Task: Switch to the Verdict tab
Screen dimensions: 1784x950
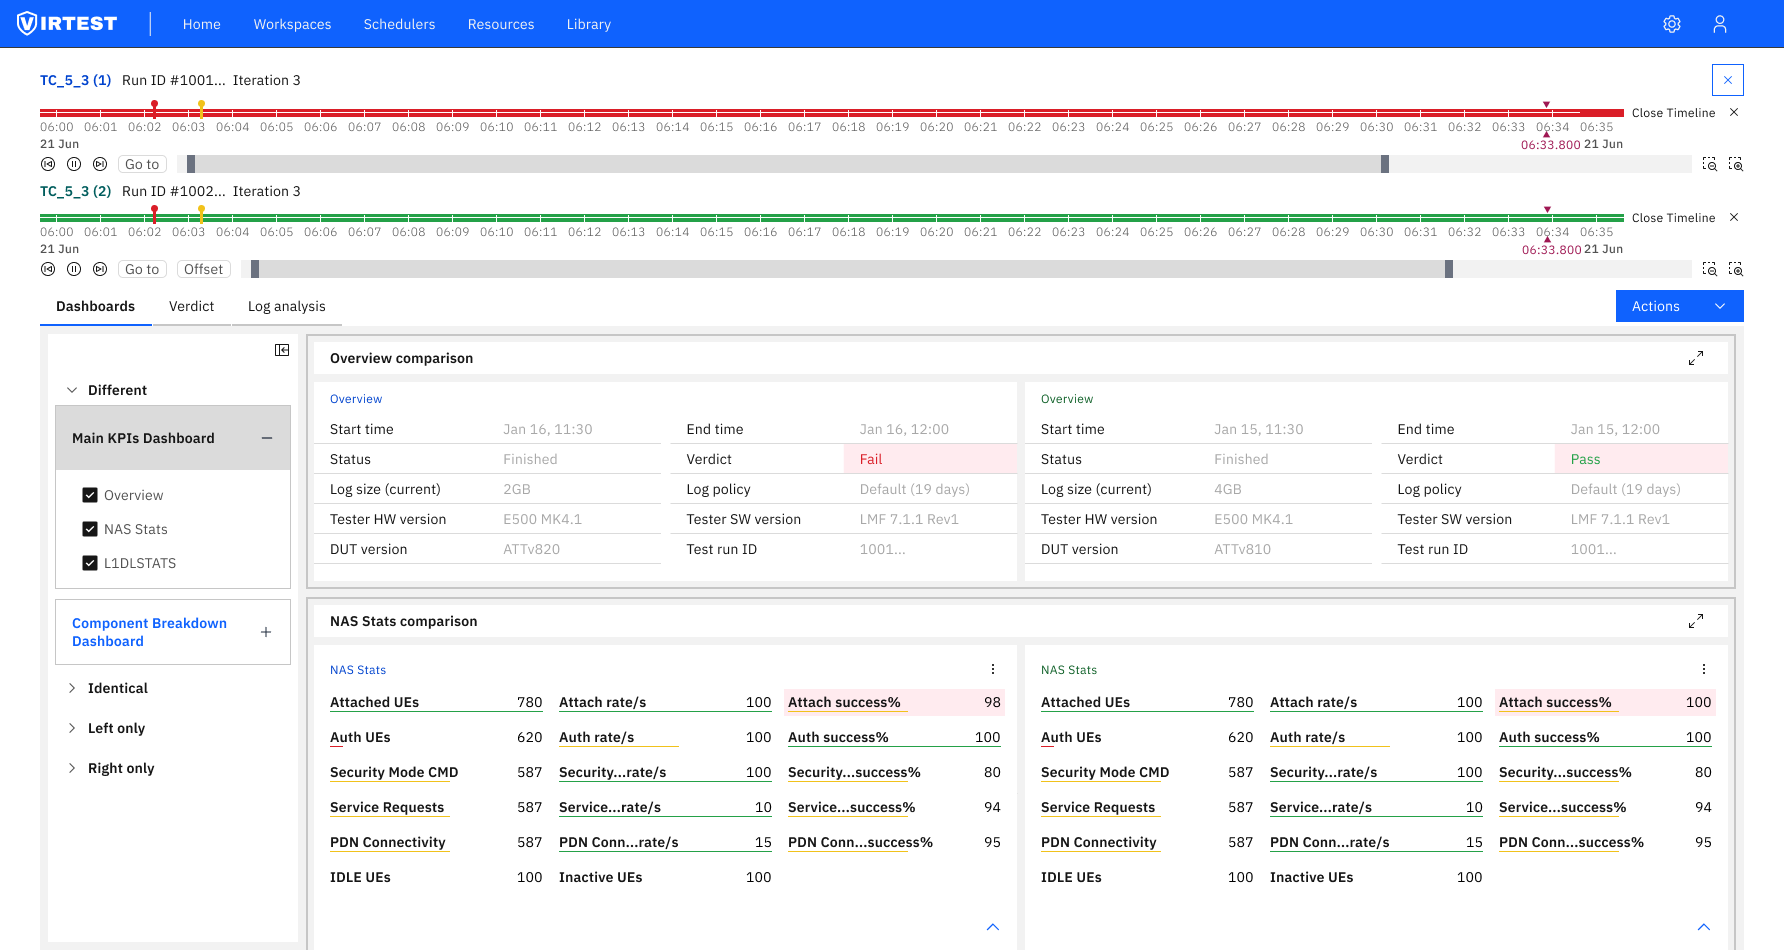Action: click(x=191, y=306)
